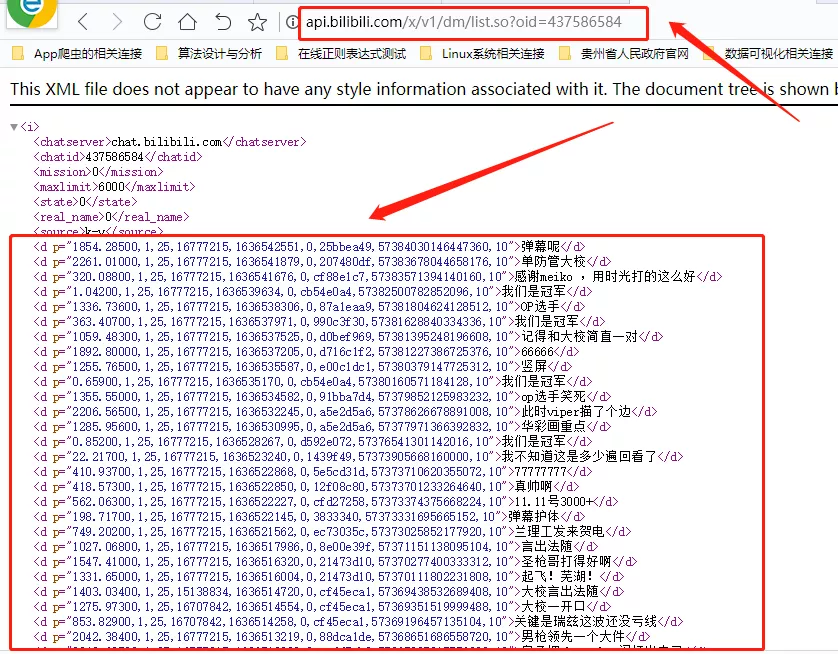Collapse the <i> root XML node
The image size is (838, 654).
(14, 127)
